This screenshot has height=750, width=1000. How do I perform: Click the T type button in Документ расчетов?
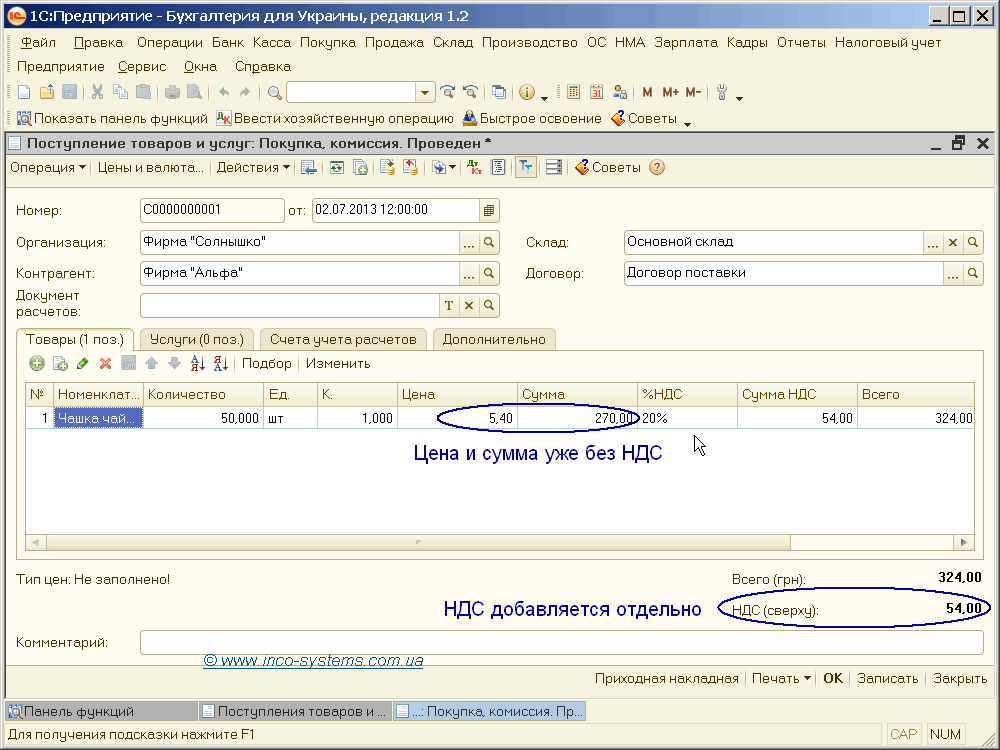(449, 305)
